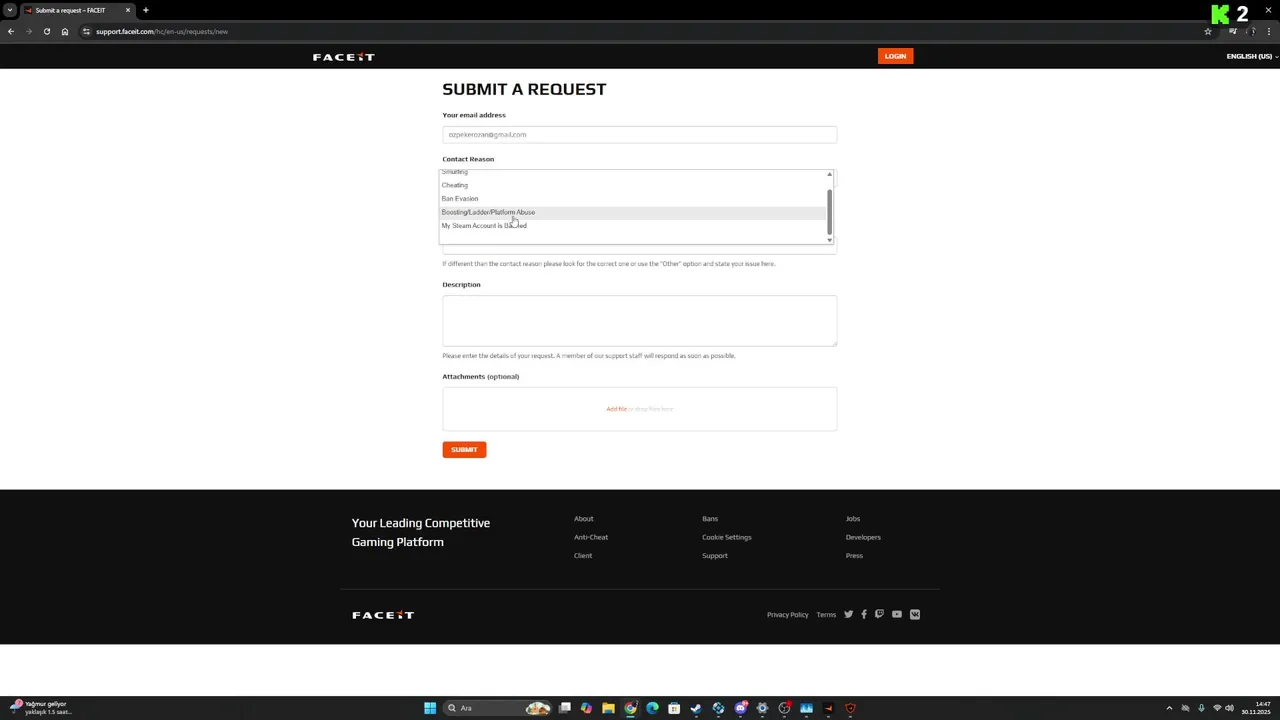Open FACEIT Twitter page icon
The height and width of the screenshot is (720, 1280).
(848, 614)
